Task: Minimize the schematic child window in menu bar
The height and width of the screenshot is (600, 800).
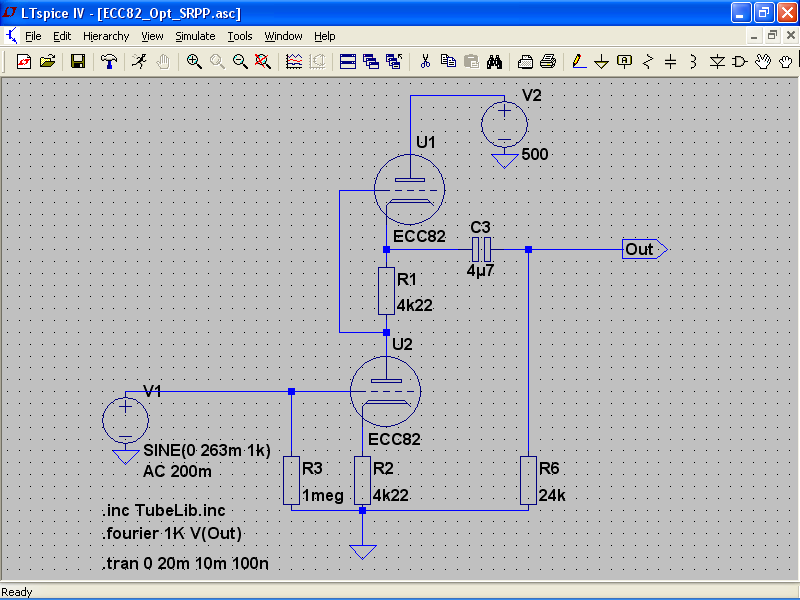Action: click(754, 36)
